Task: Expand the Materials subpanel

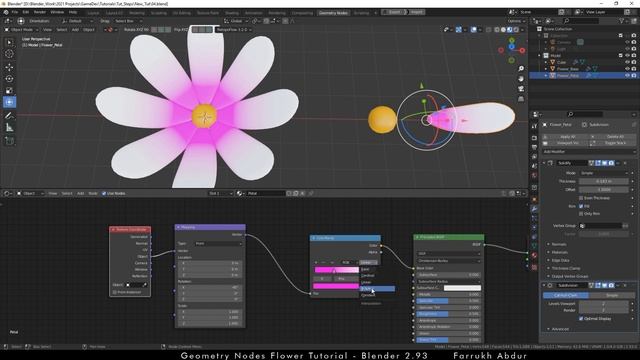Action: click(x=559, y=252)
